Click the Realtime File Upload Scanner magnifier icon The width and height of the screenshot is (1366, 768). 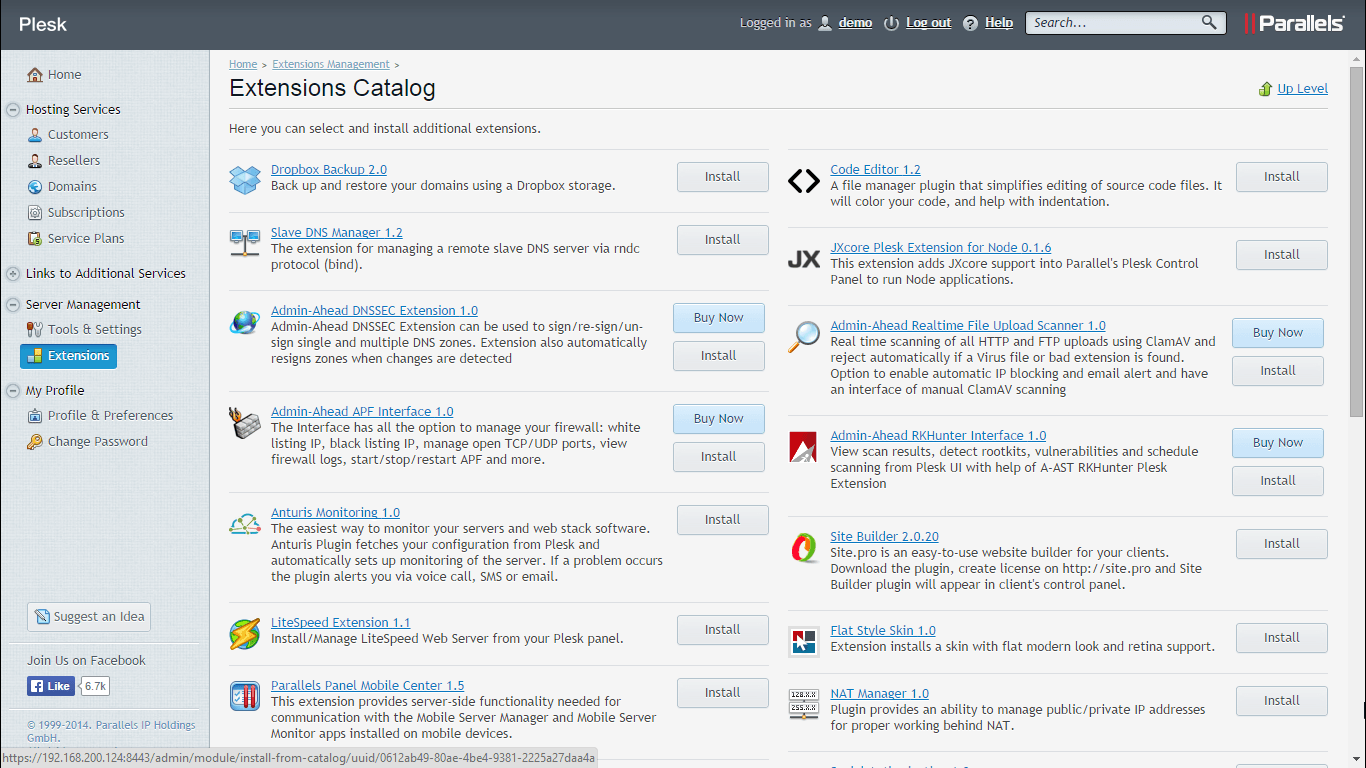(x=804, y=337)
